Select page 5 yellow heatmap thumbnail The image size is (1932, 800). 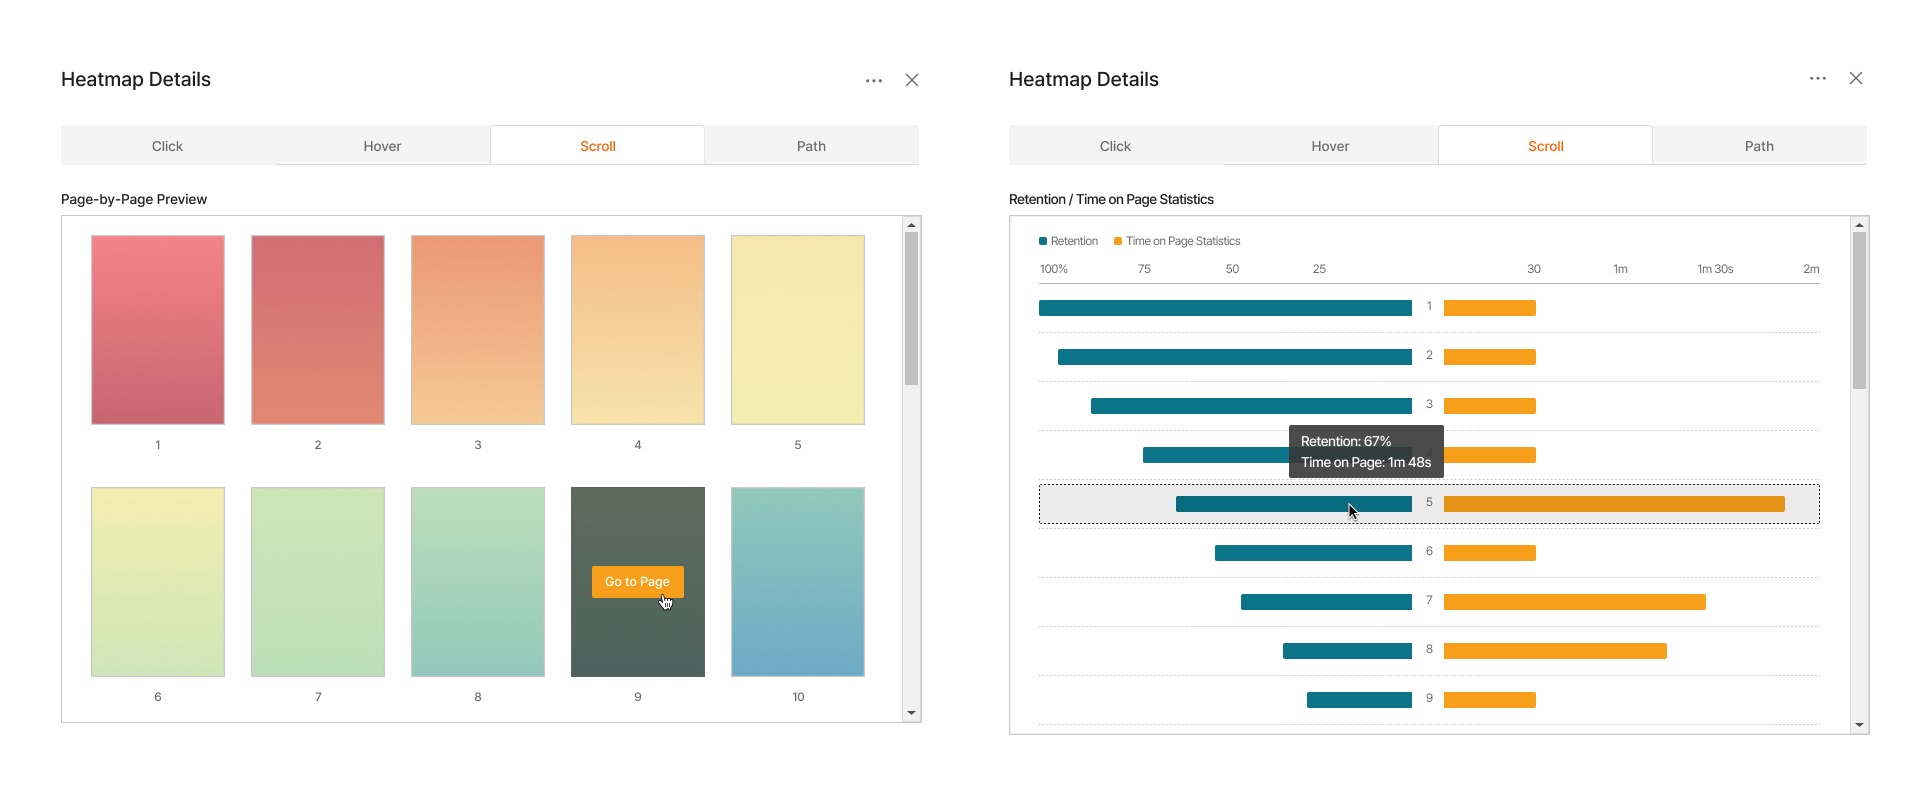(798, 330)
